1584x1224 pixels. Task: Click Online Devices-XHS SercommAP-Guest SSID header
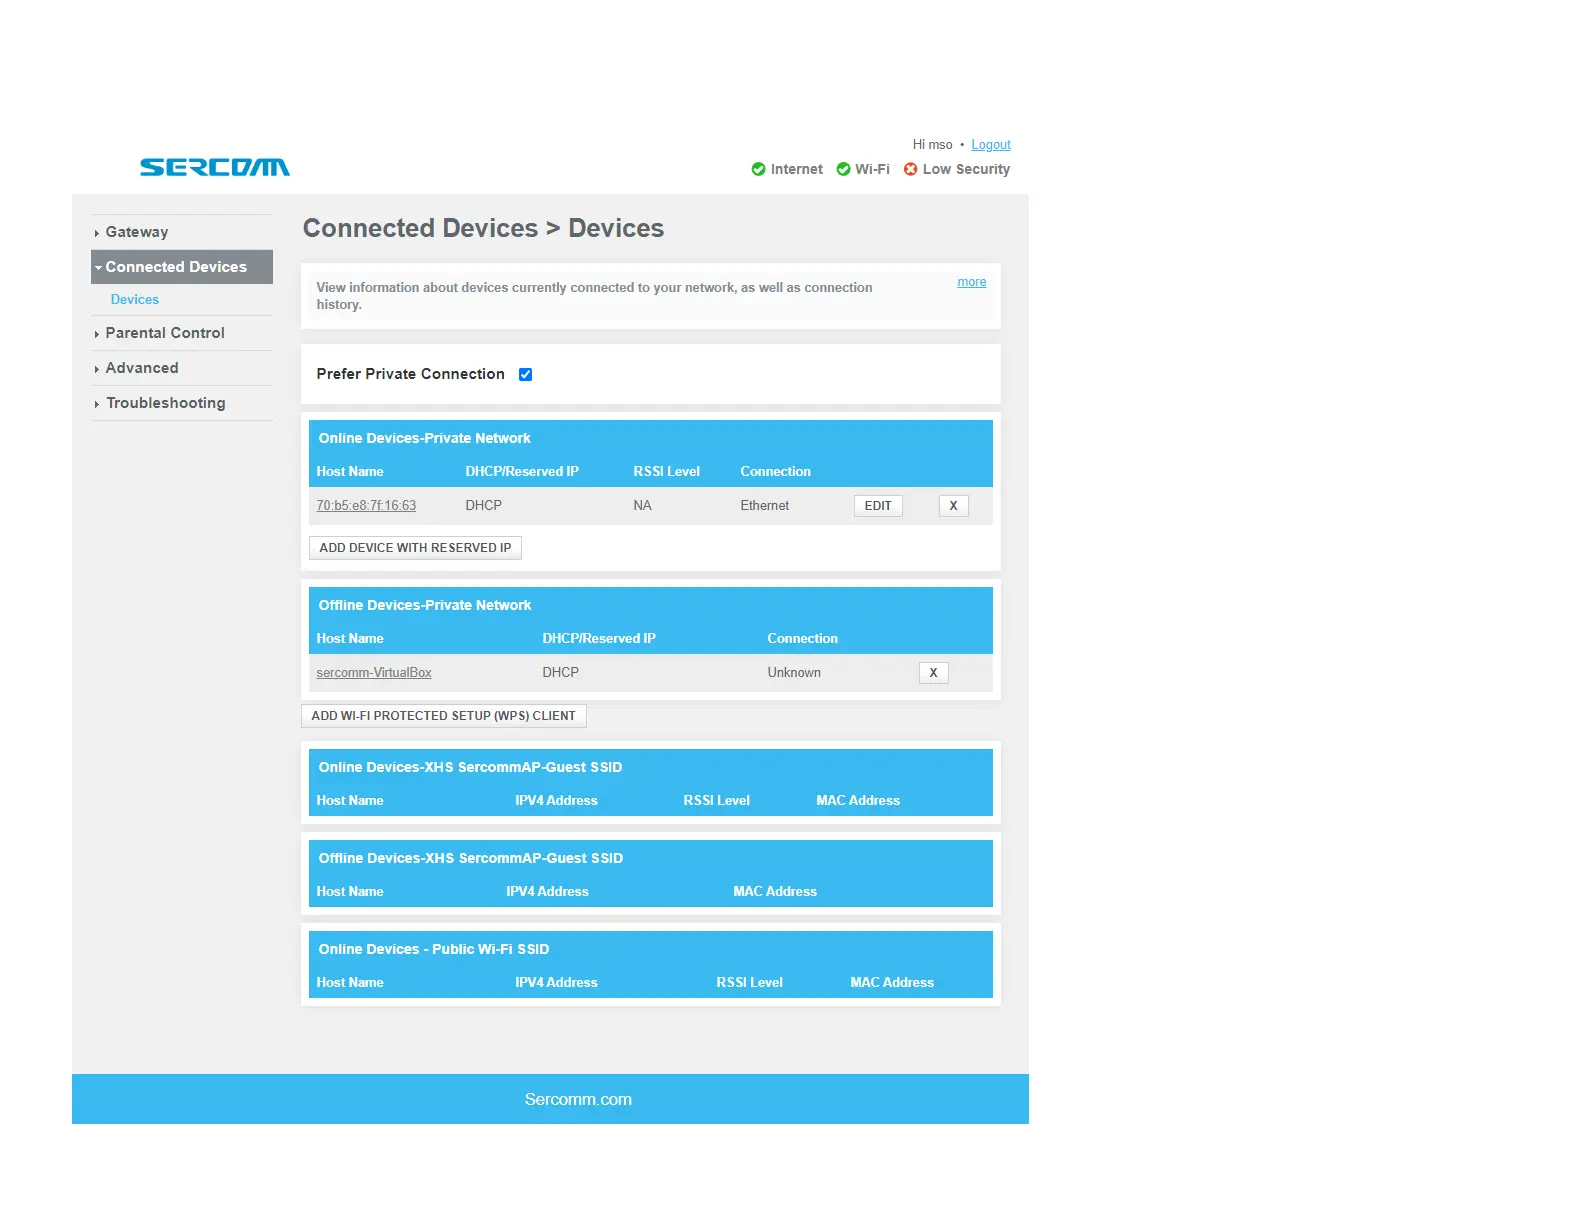point(470,767)
